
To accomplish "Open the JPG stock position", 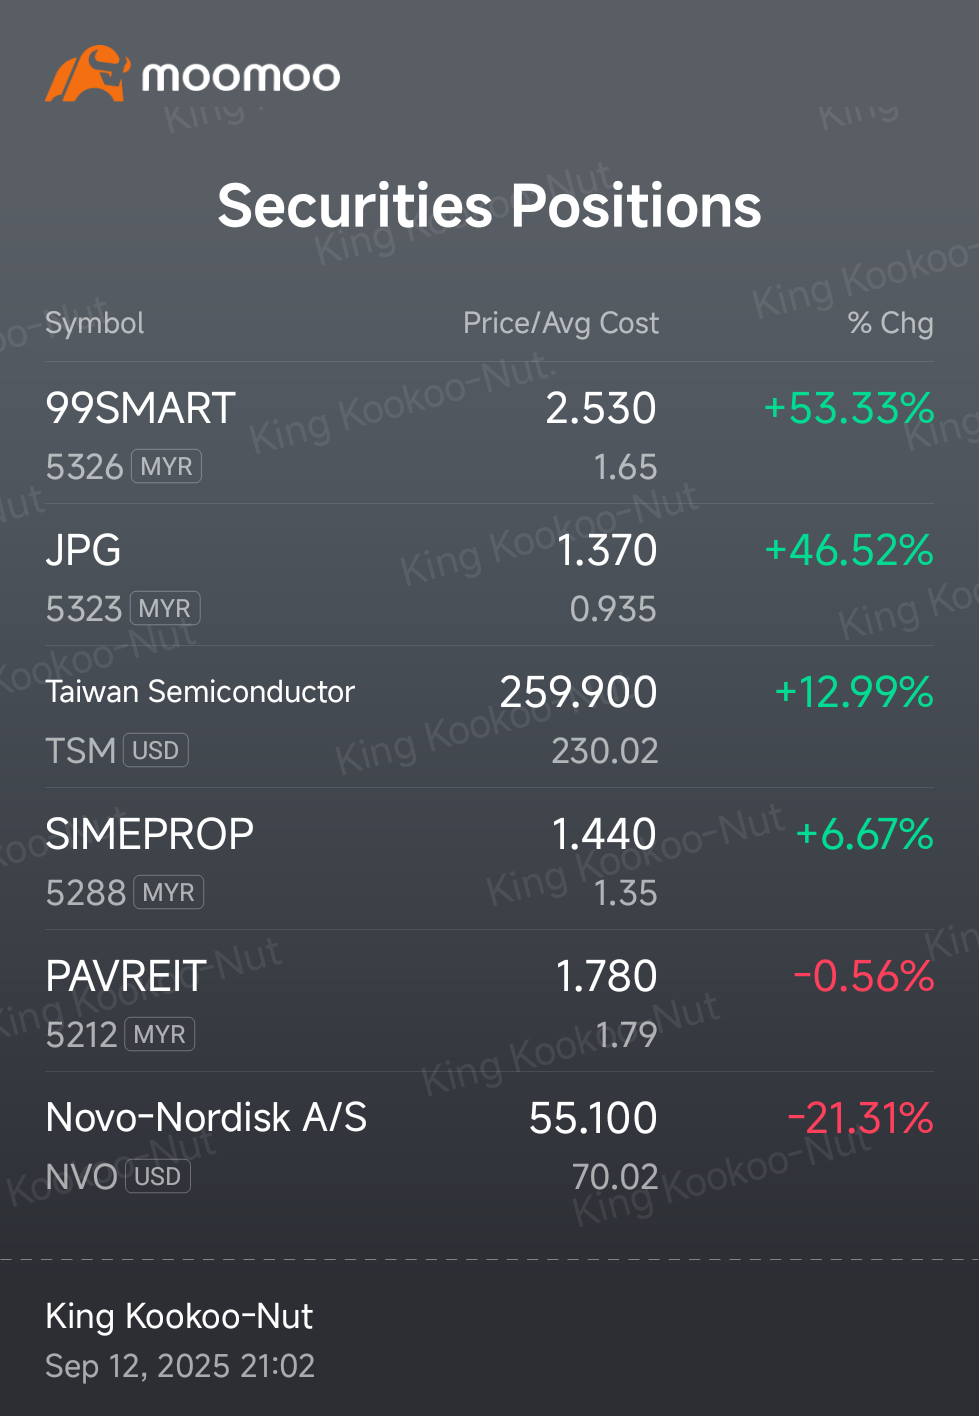I will point(490,575).
